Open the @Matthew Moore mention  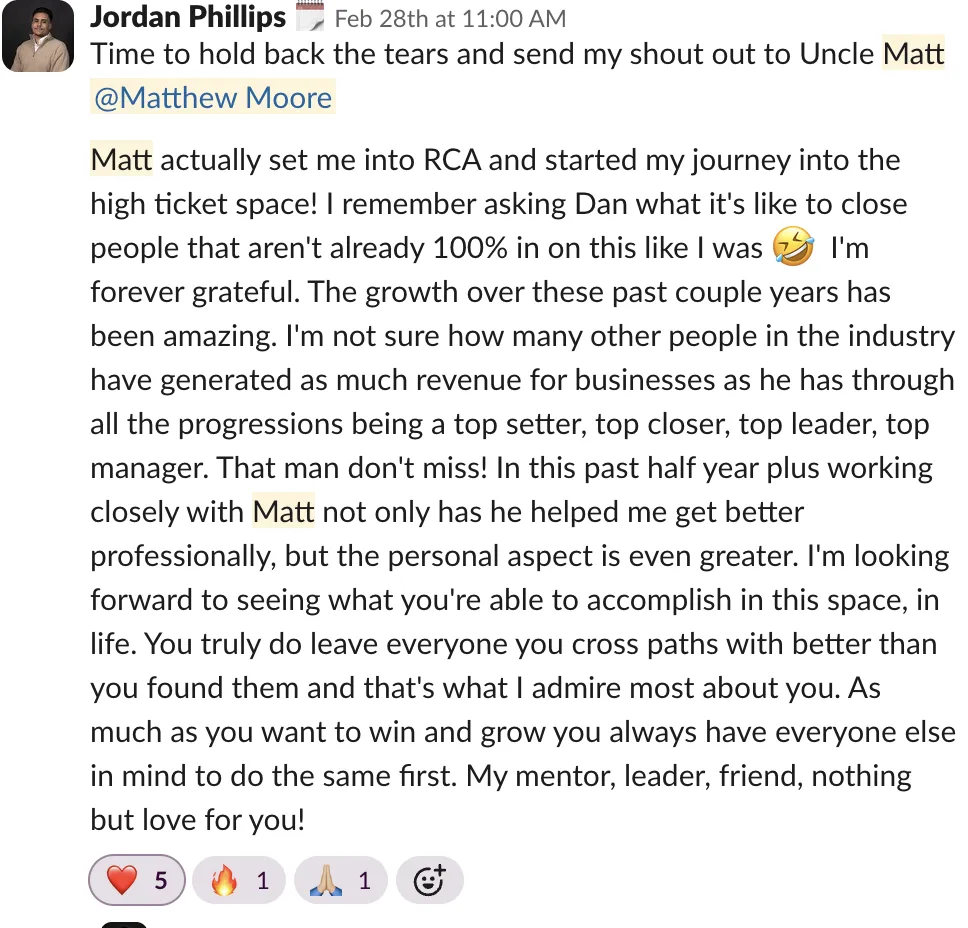213,98
